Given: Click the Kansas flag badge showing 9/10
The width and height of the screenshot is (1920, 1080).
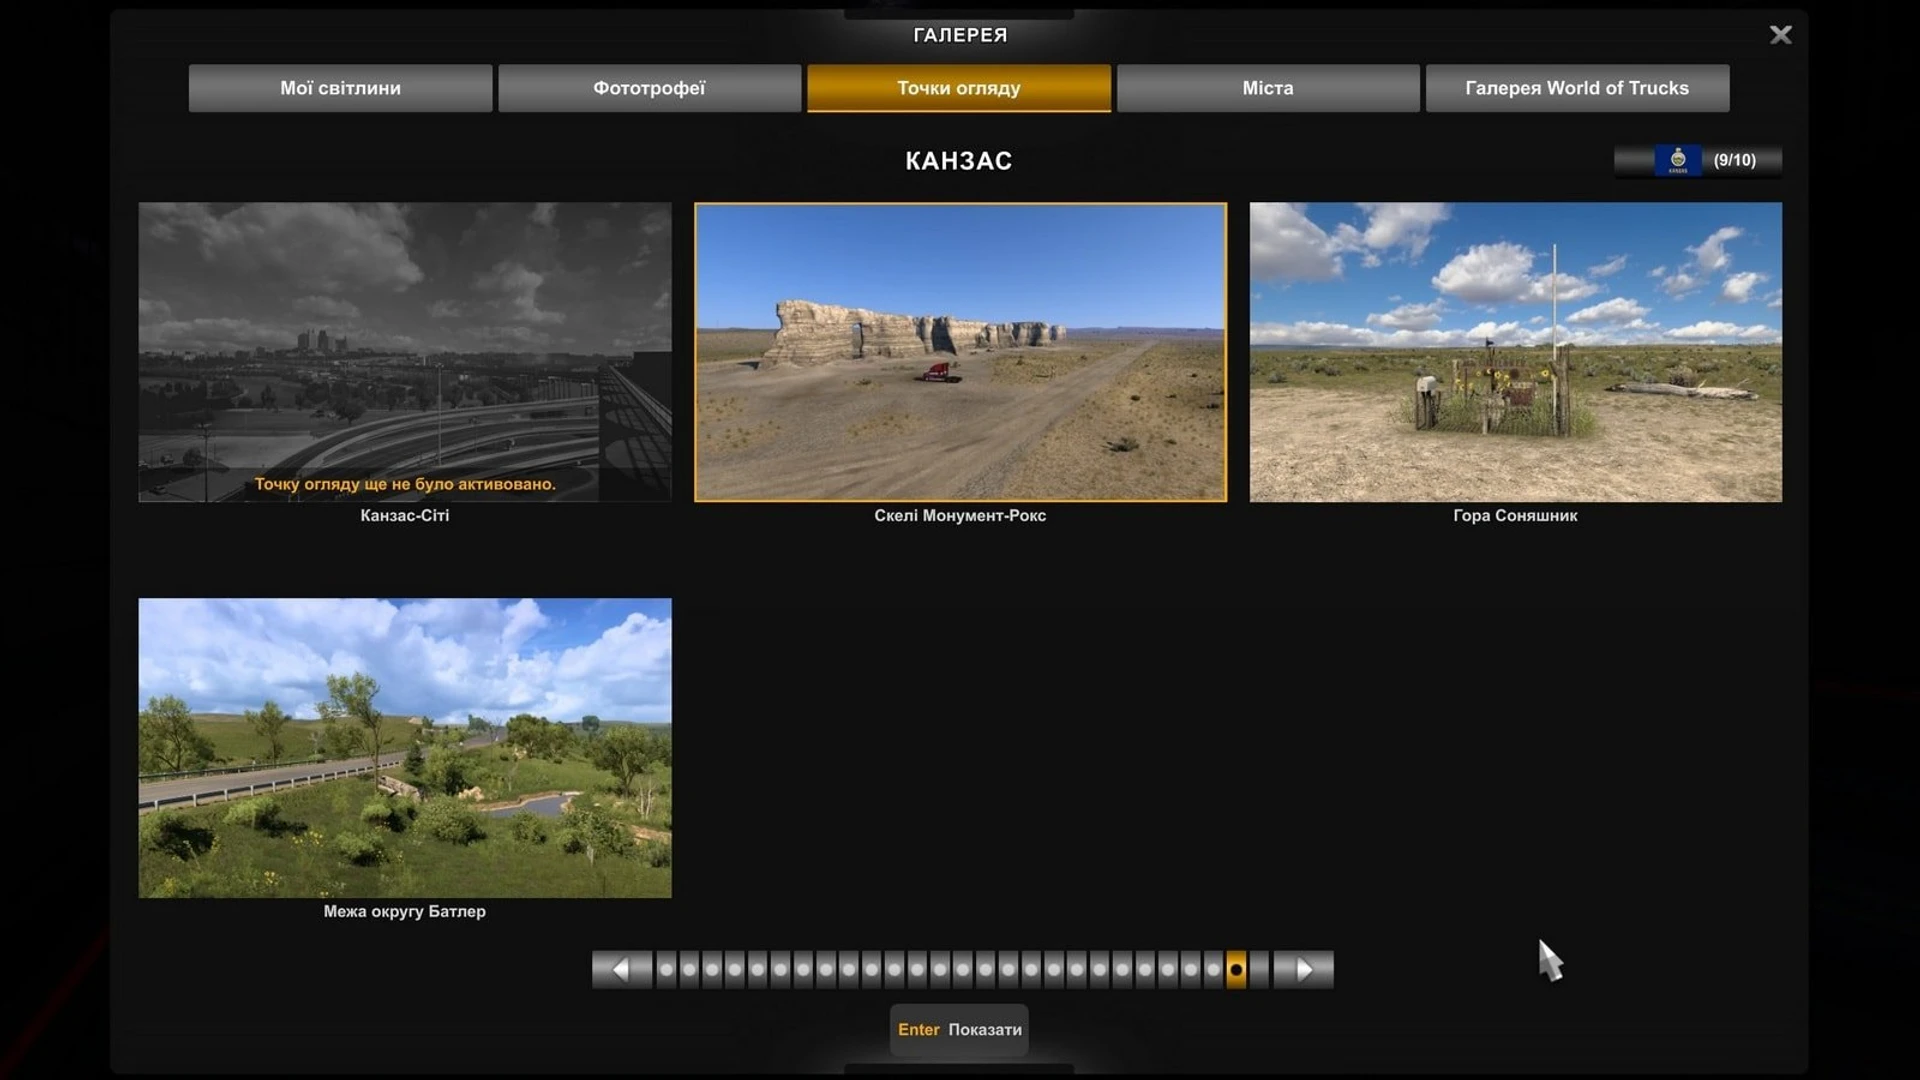Looking at the screenshot, I should pyautogui.click(x=1698, y=160).
